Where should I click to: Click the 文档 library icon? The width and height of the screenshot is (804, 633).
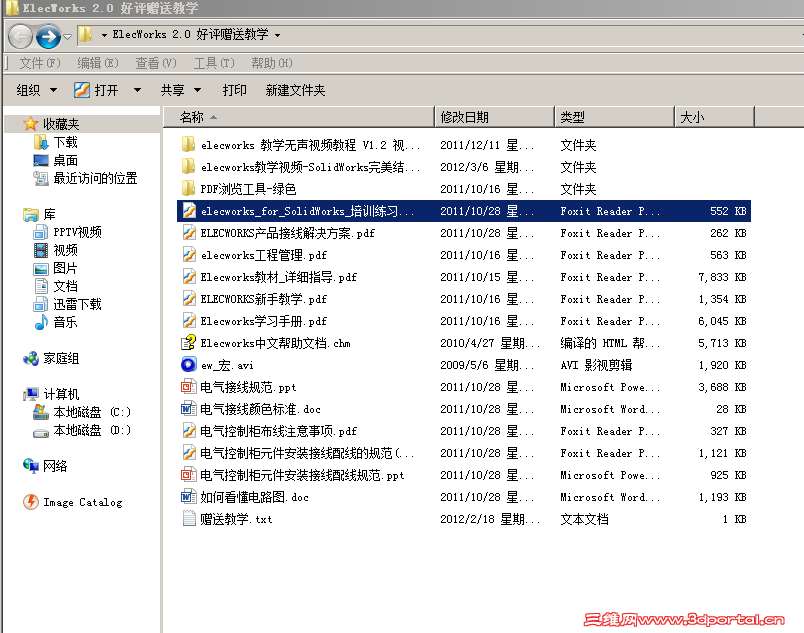(x=41, y=286)
